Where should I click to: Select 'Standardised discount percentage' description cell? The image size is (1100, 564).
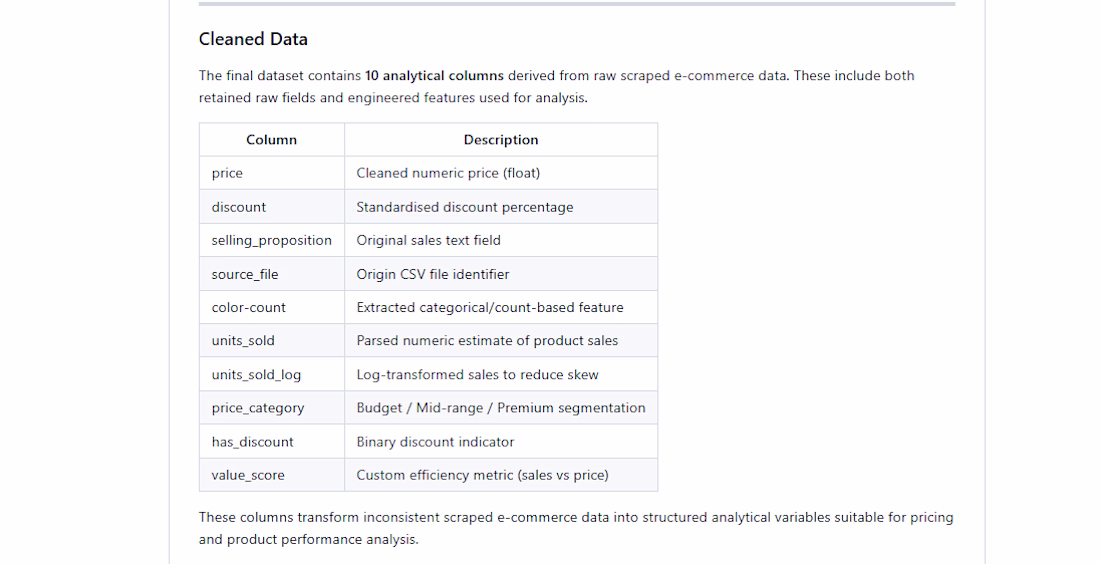click(x=501, y=207)
